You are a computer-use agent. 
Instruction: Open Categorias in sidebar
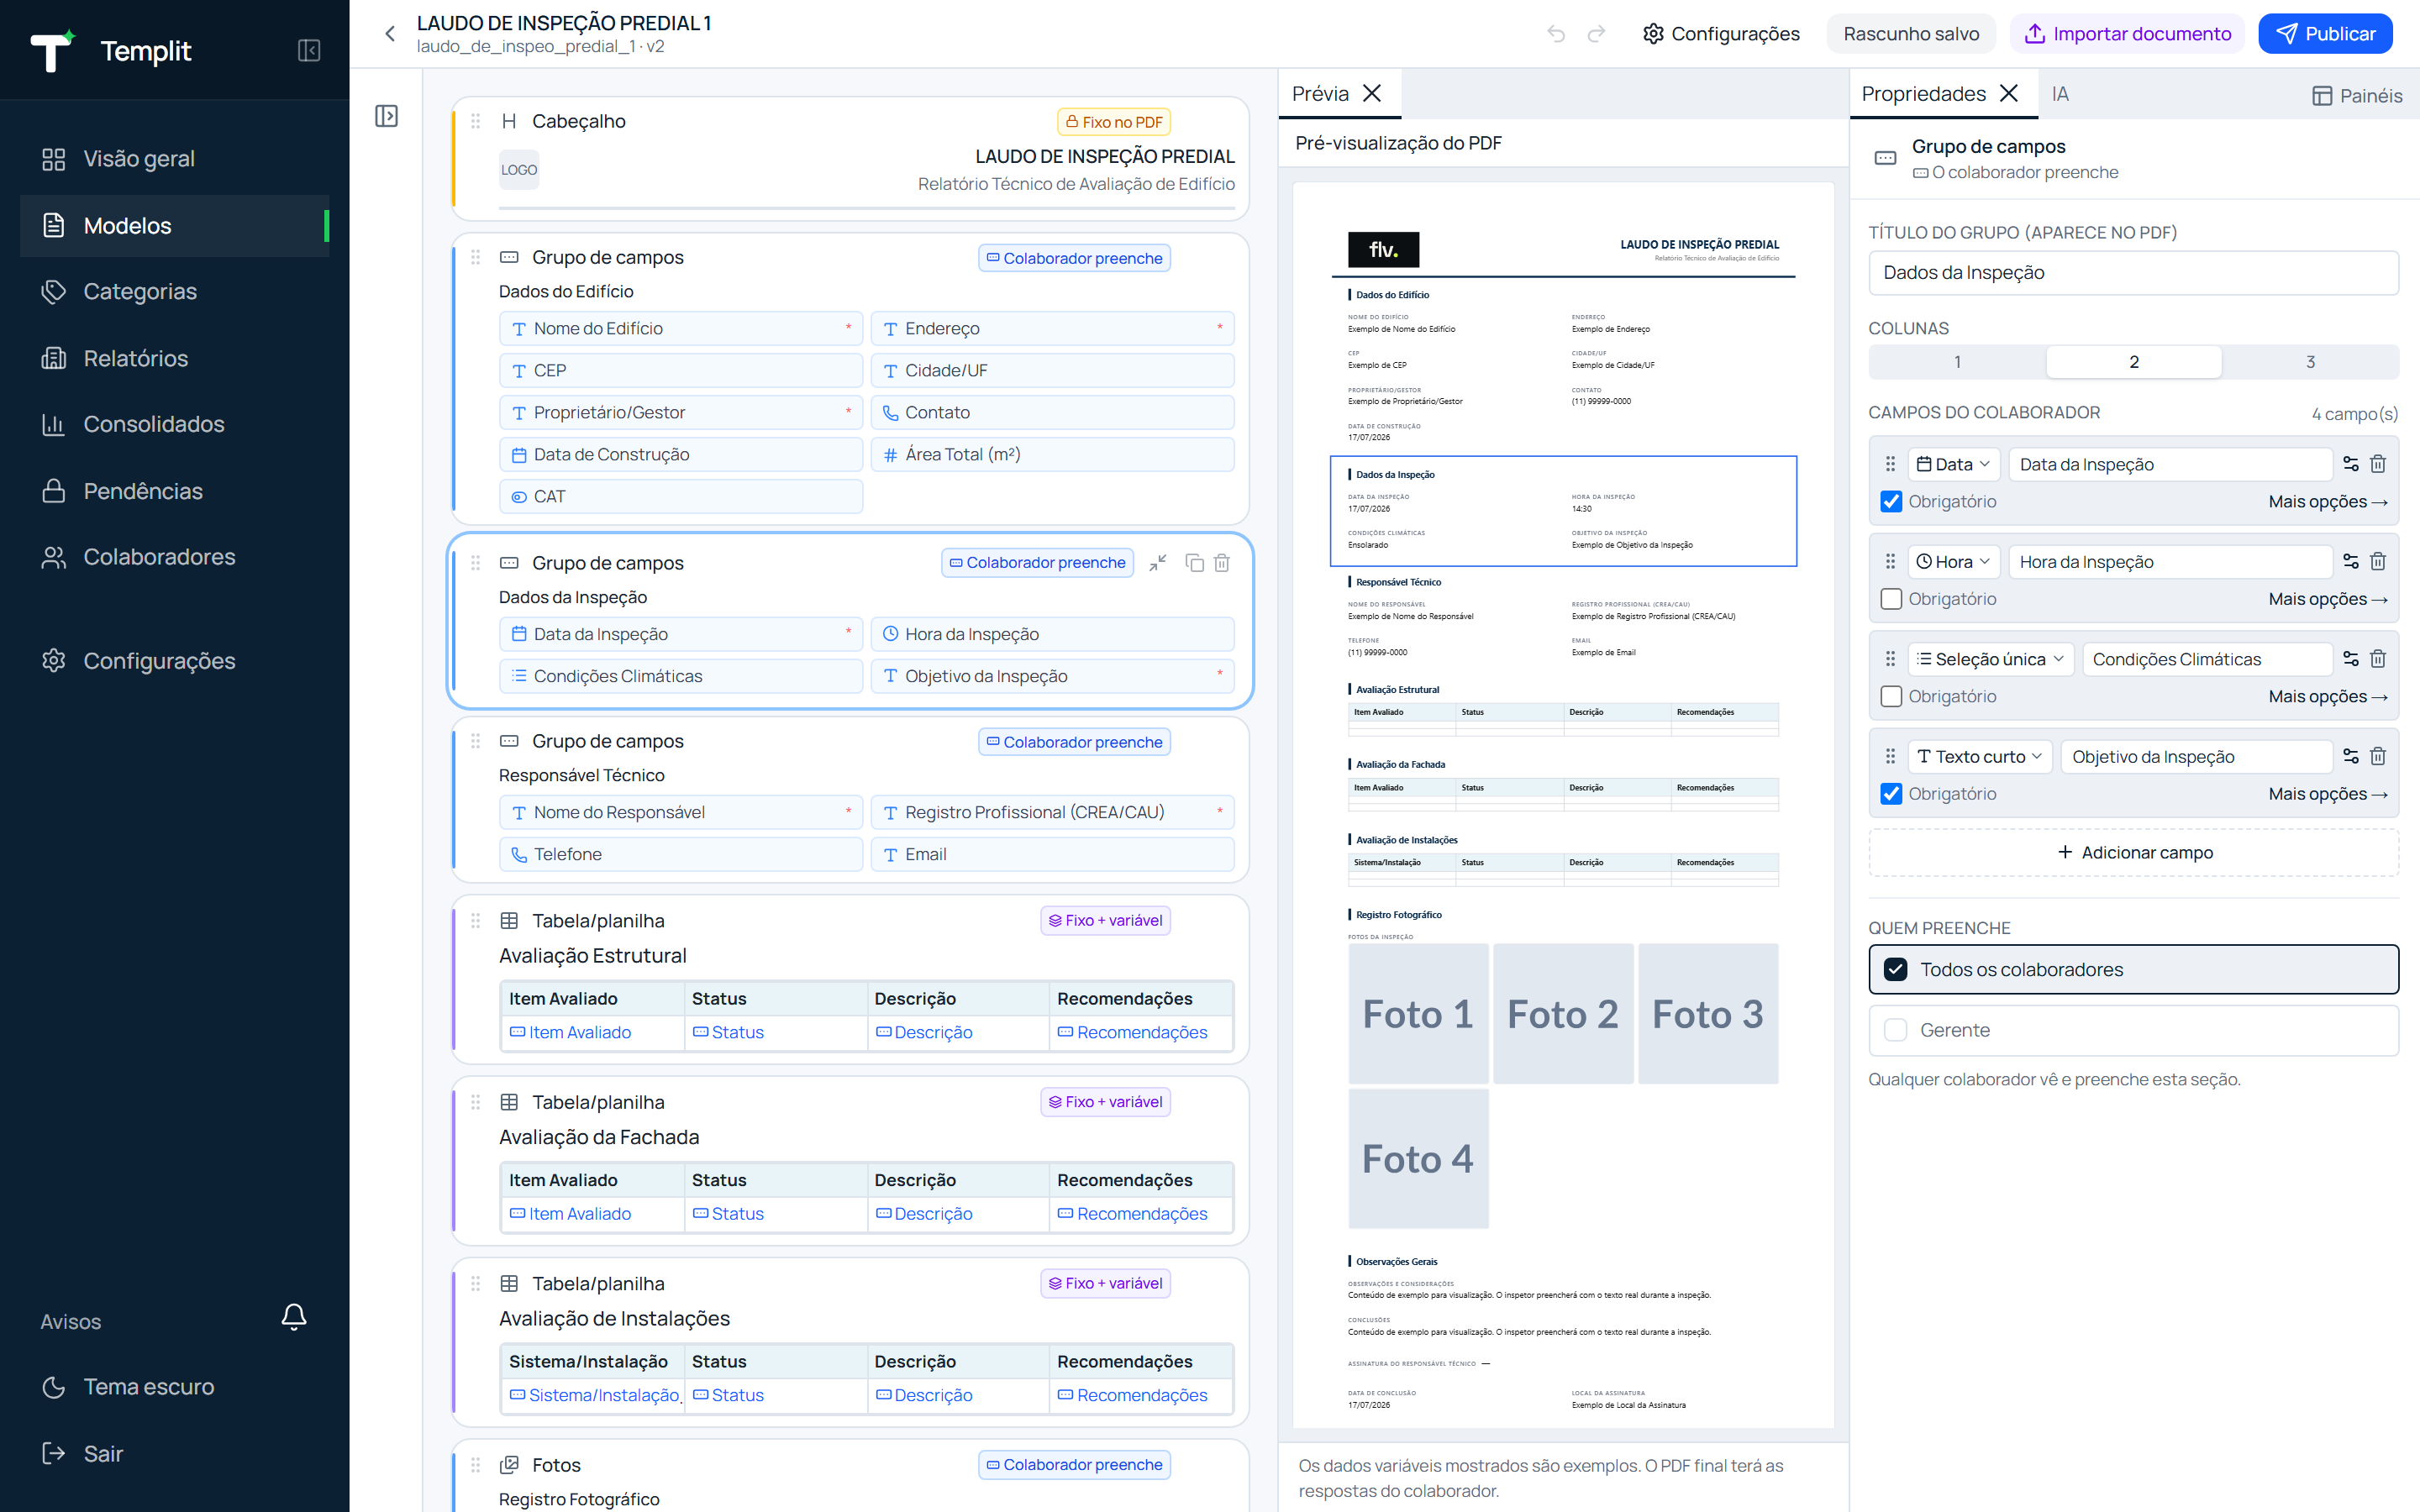click(x=174, y=292)
